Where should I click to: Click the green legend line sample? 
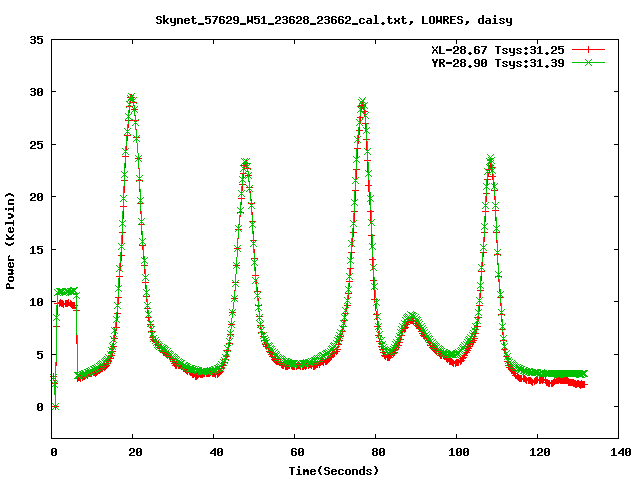point(588,63)
